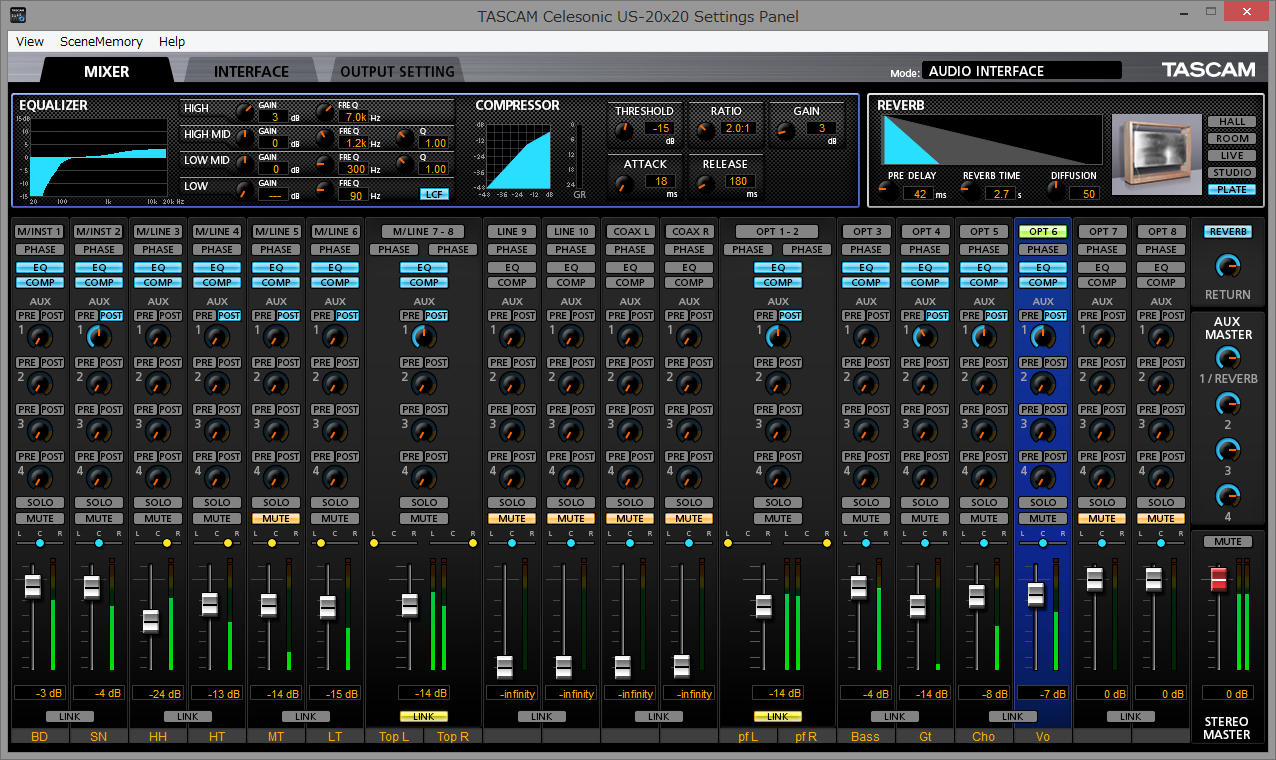Image resolution: width=1276 pixels, height=760 pixels.
Task: Open the OUTPUT SETTING tab
Action: tap(397, 71)
